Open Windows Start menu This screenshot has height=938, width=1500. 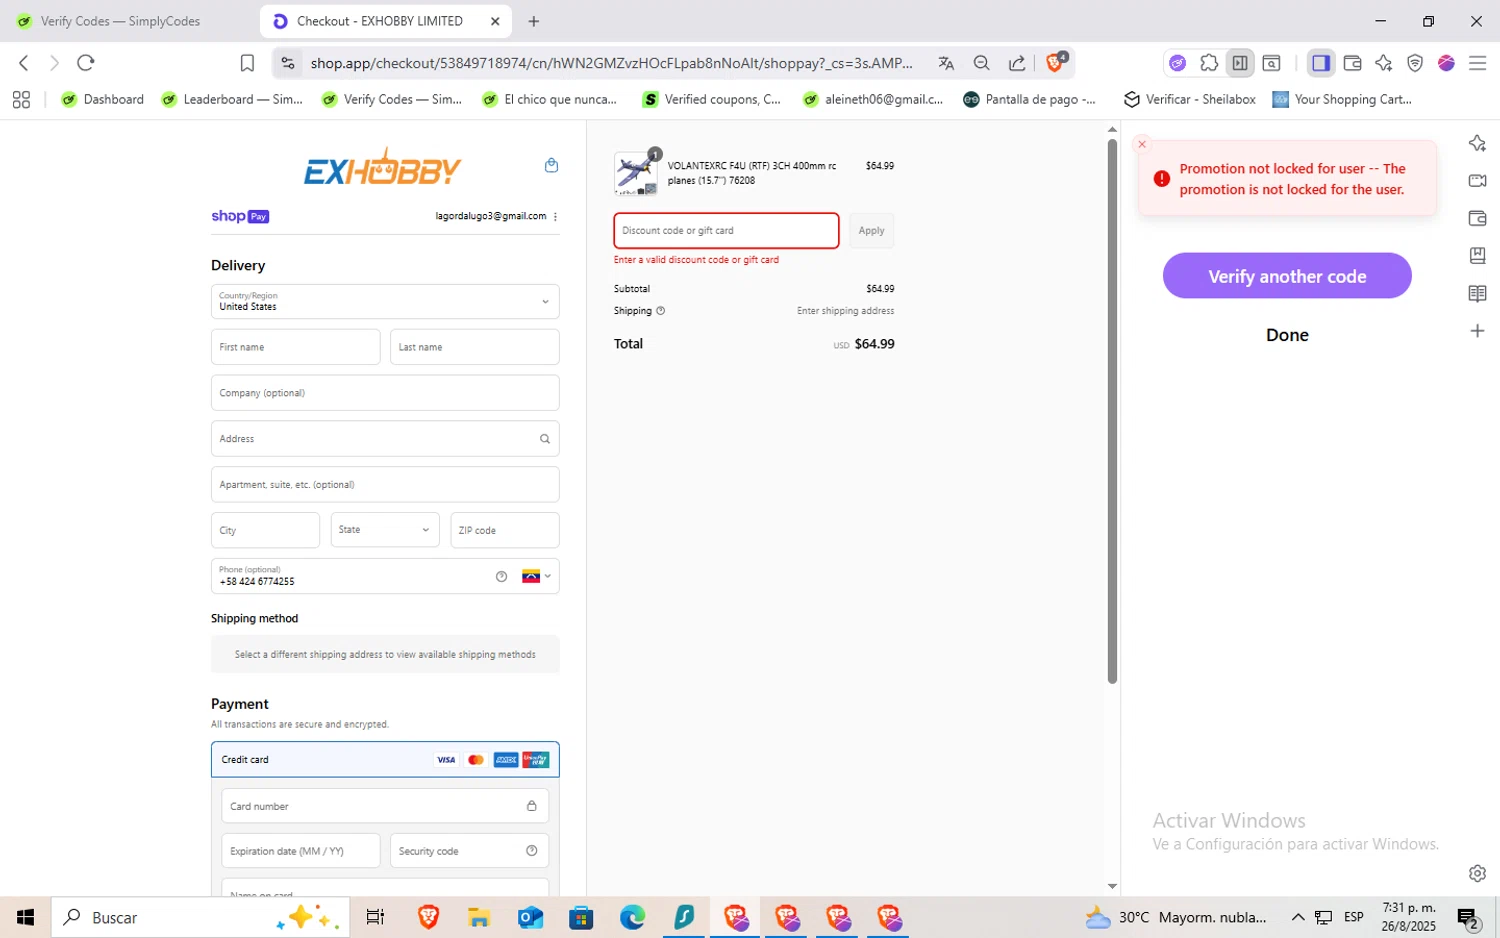pyautogui.click(x=25, y=917)
